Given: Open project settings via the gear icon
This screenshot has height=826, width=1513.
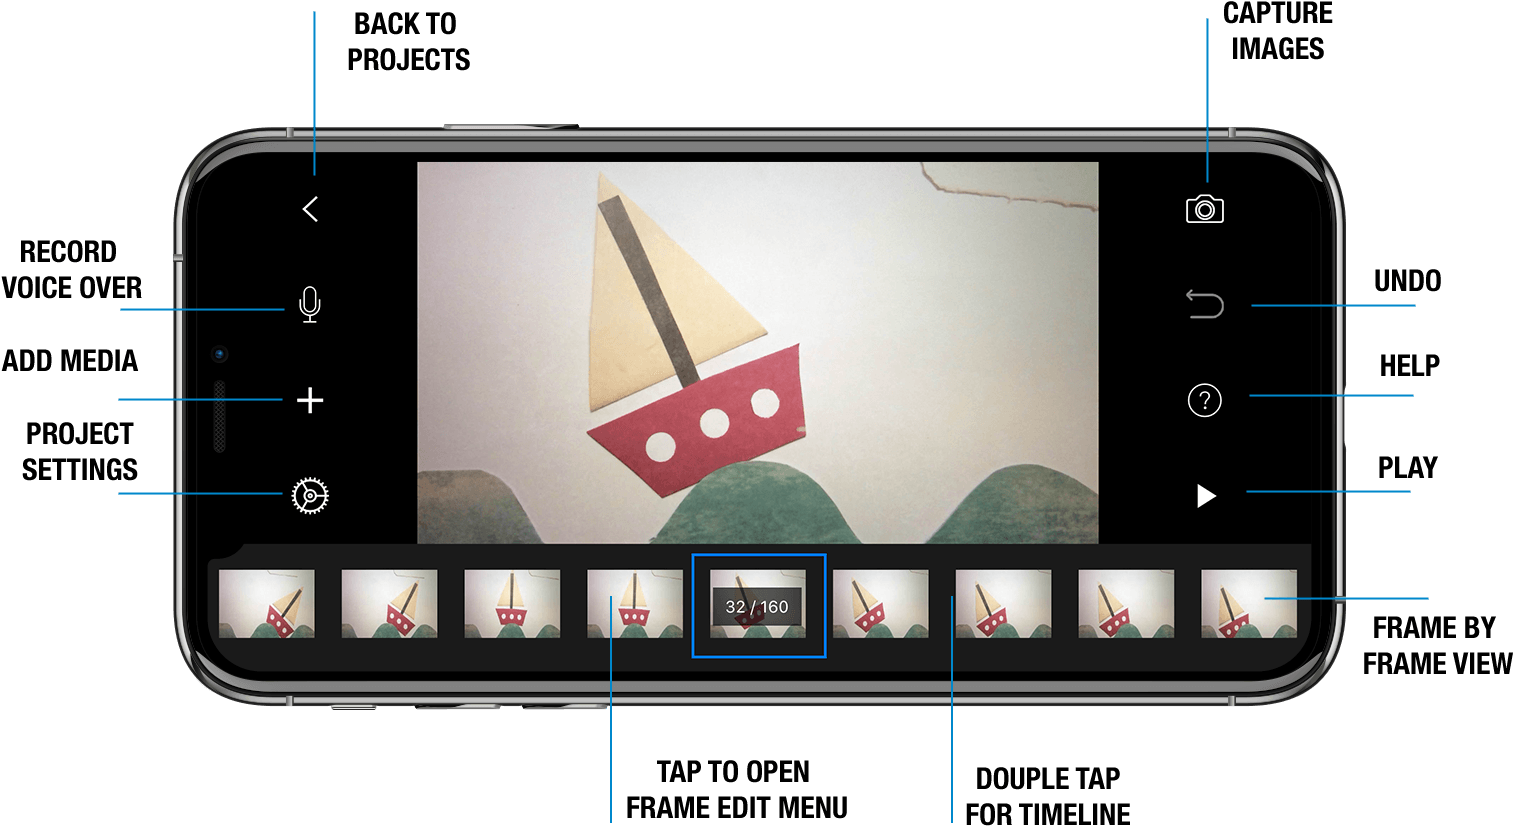Looking at the screenshot, I should [x=310, y=496].
